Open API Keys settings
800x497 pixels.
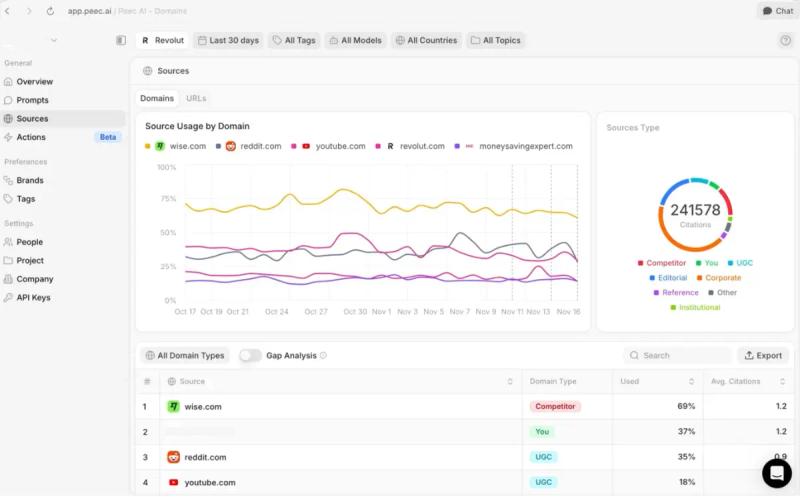click(62, 297)
